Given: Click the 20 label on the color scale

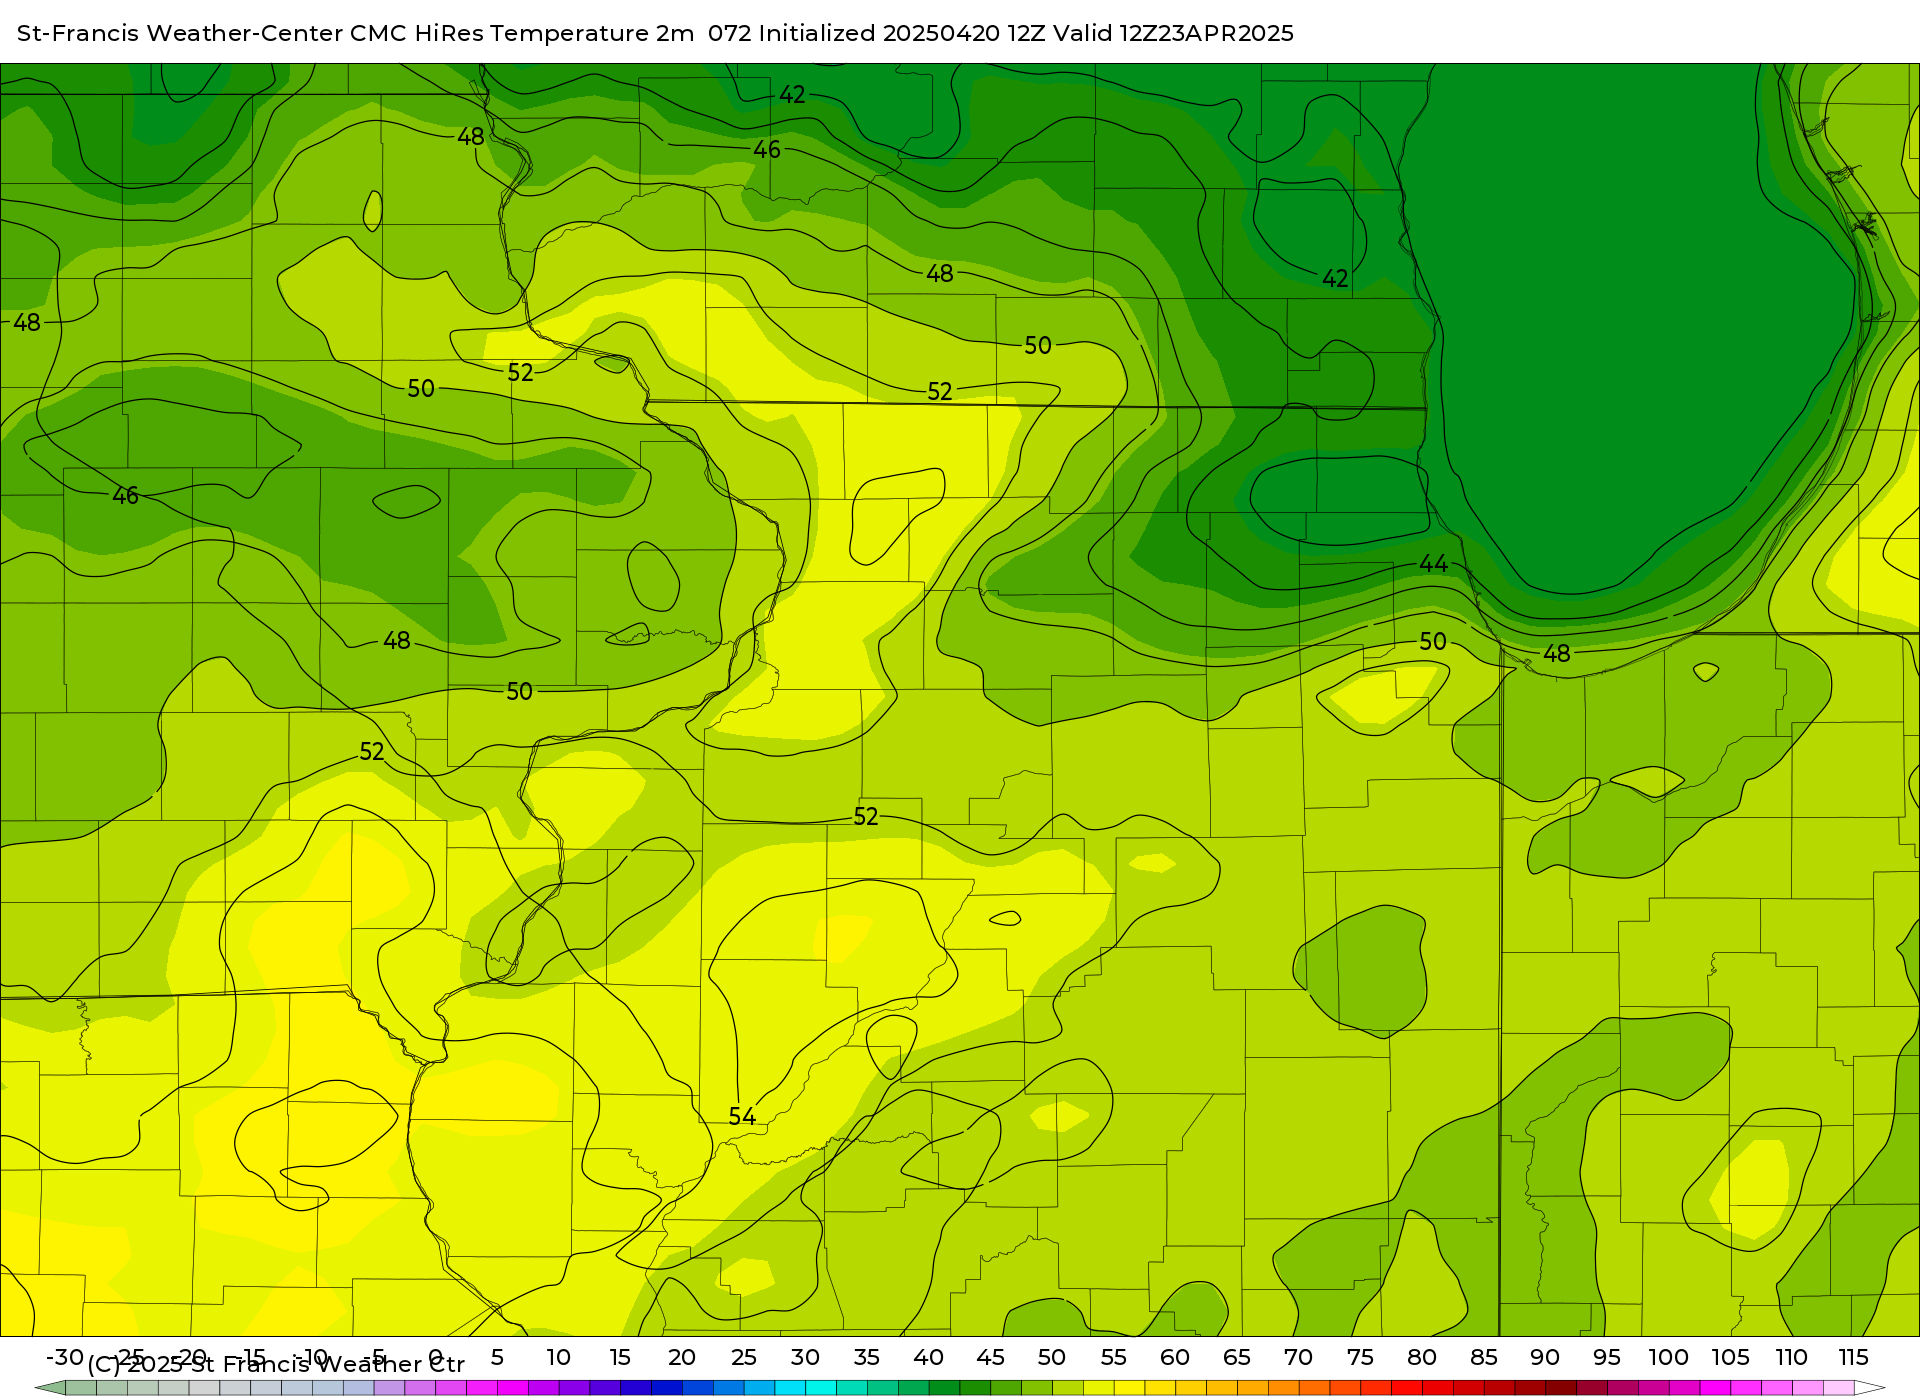Looking at the screenshot, I should coord(681,1357).
